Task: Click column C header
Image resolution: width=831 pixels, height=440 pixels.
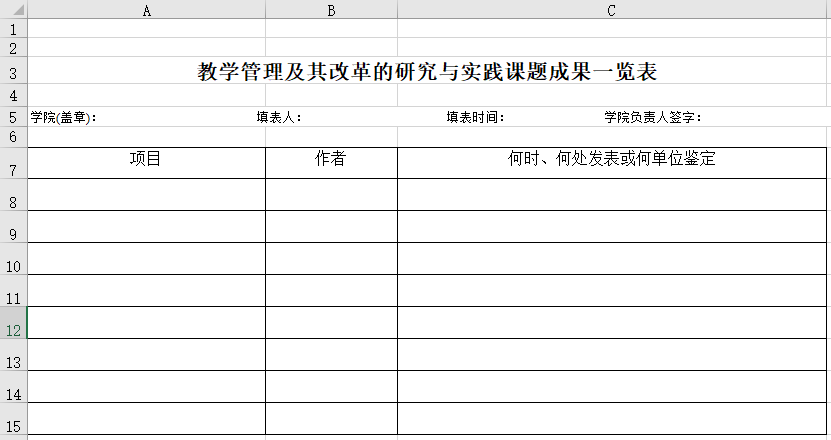Action: [x=612, y=10]
